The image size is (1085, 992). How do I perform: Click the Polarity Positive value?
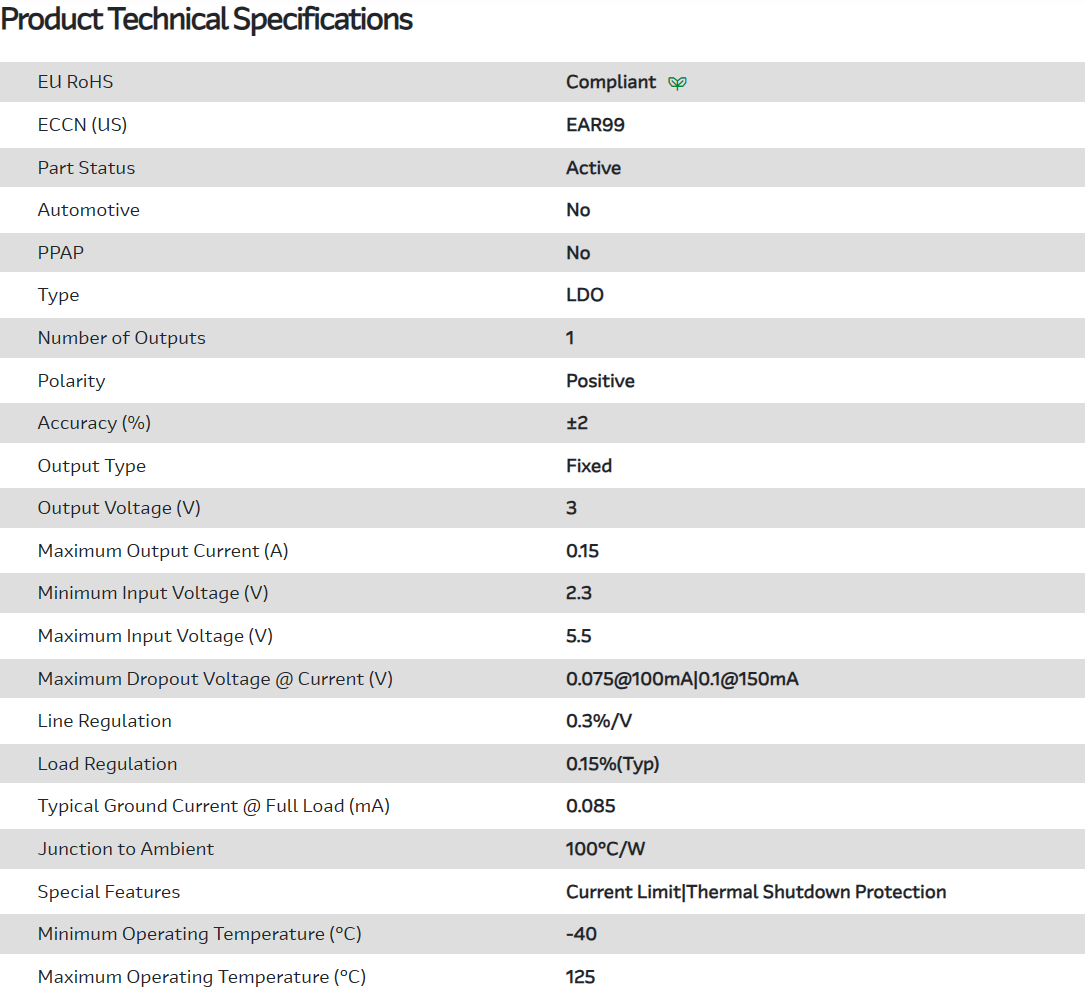[600, 381]
